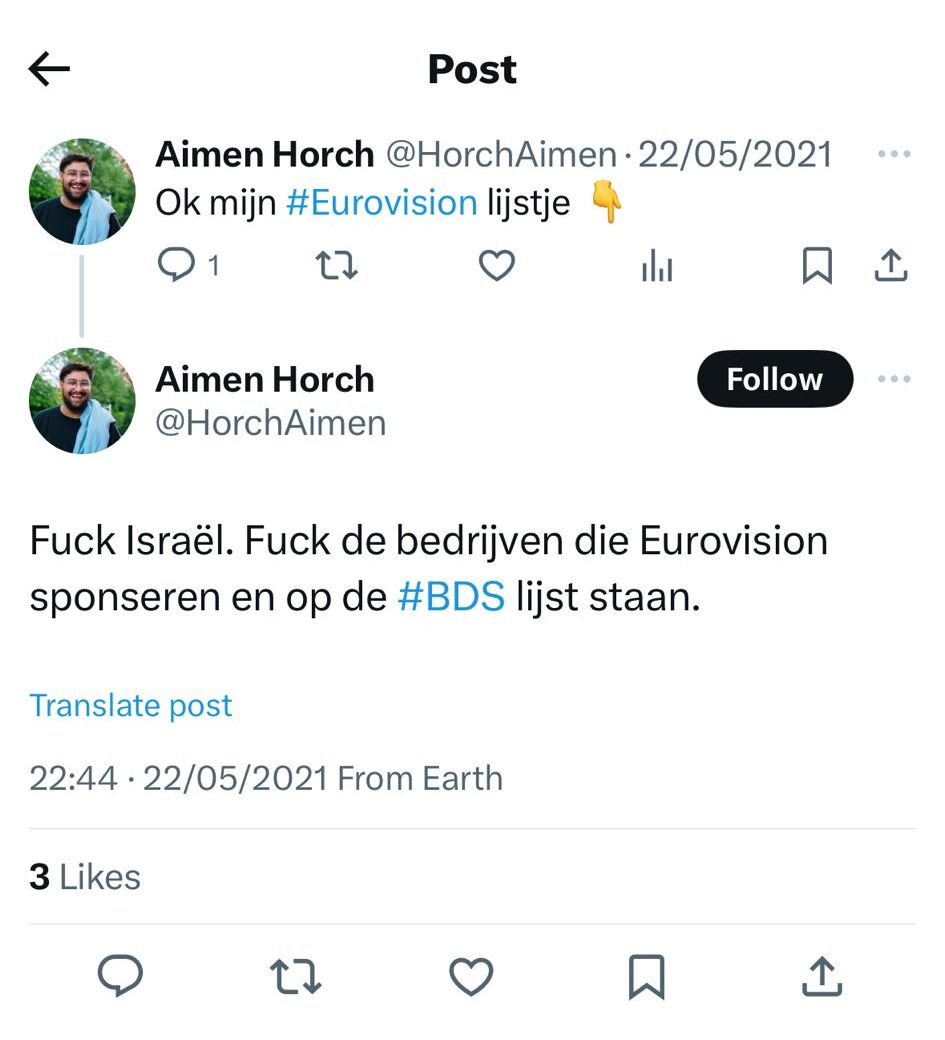Viewport: 945px width, 1040px height.
Task: Repost the main post
Action: tap(297, 977)
